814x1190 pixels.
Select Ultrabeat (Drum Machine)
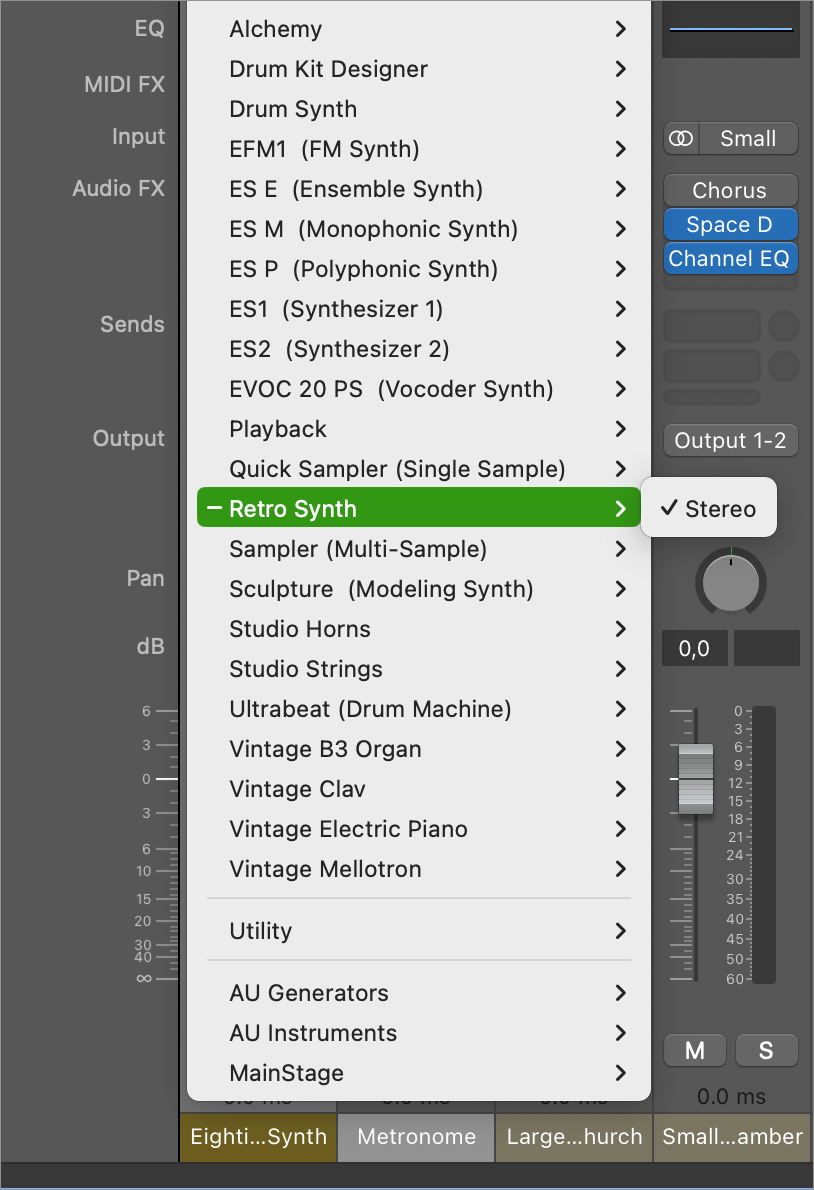419,709
